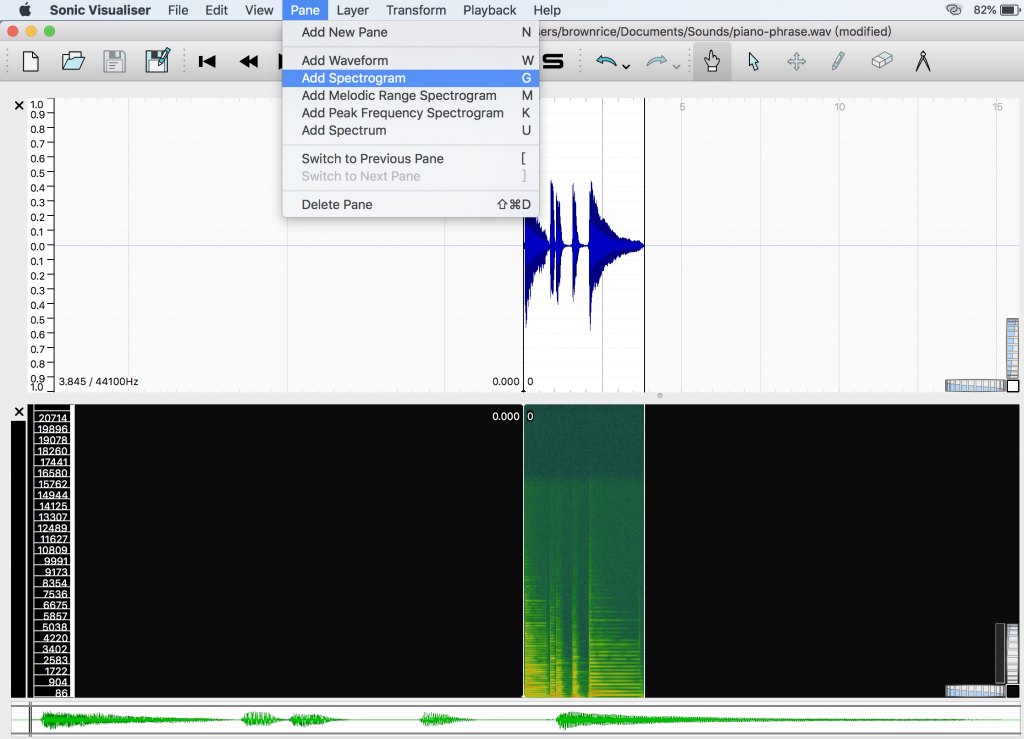Image resolution: width=1024 pixels, height=739 pixels.
Task: Choose Add Spectrogram from Pane menu
Action: tap(411, 78)
